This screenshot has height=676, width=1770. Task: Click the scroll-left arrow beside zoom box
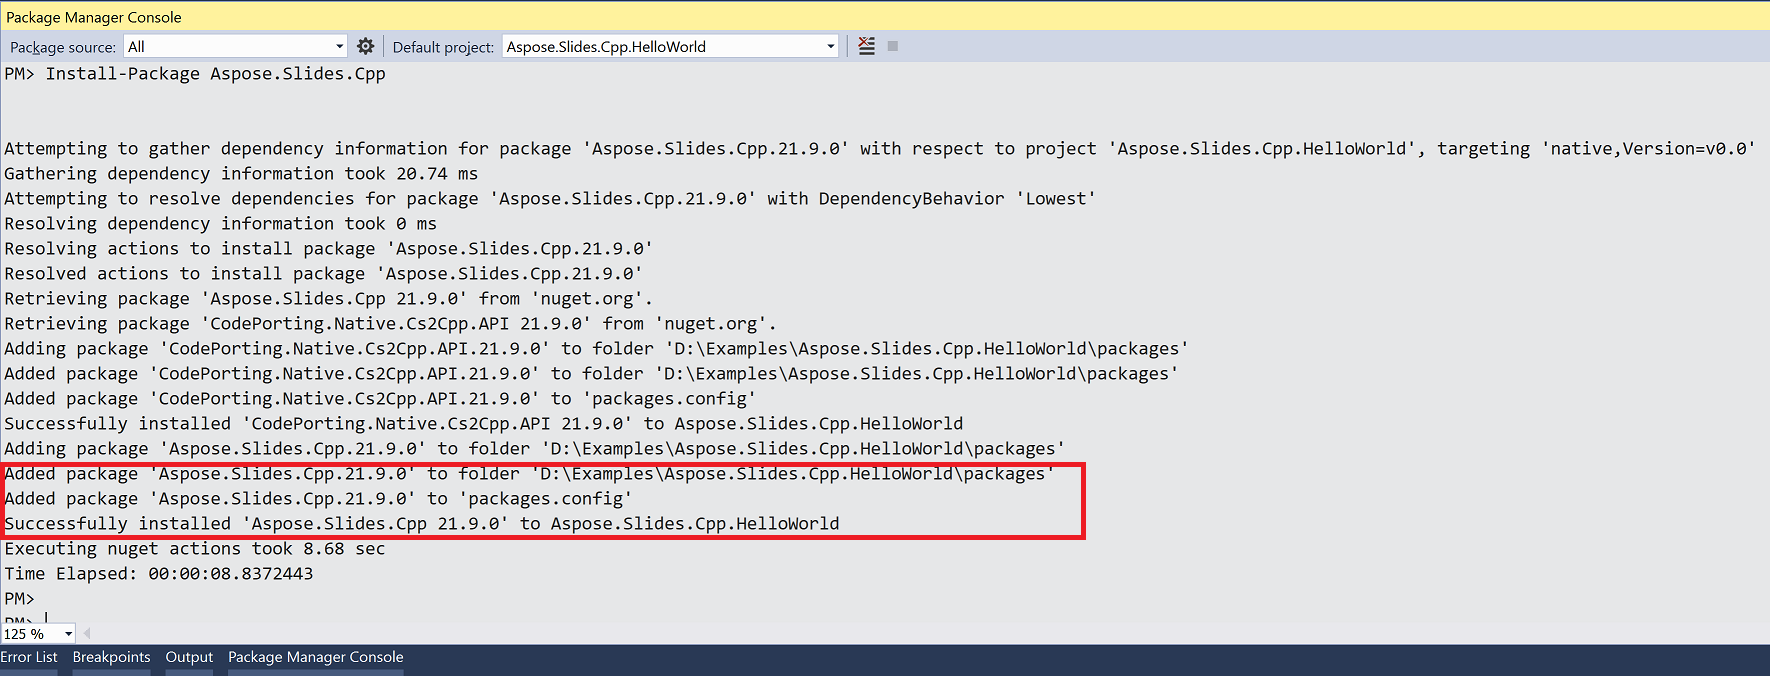click(87, 633)
